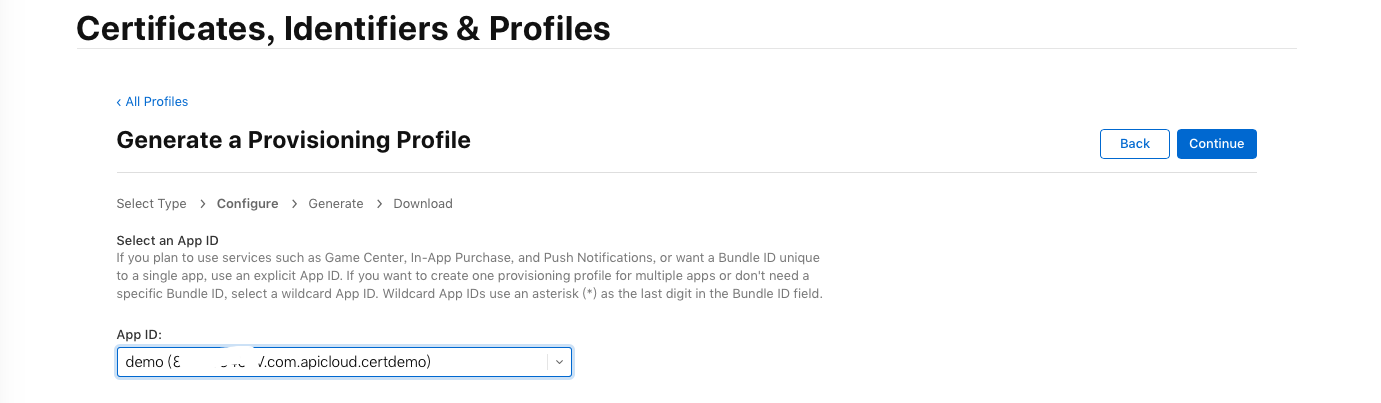This screenshot has width=1381, height=403.
Task: Open the App ID combo box
Action: pyautogui.click(x=344, y=362)
